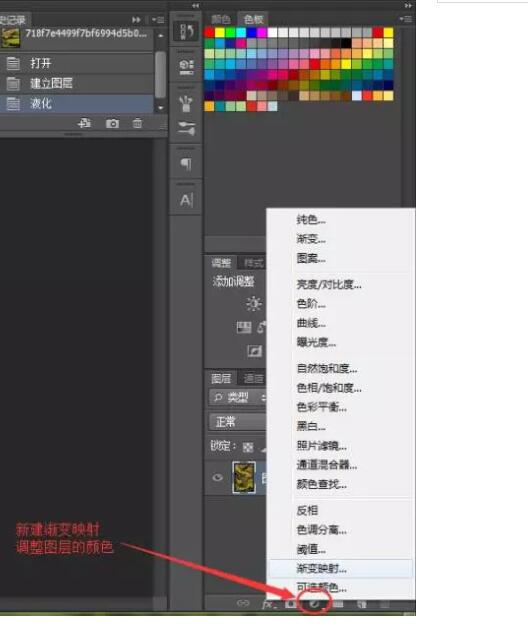Create new snapshot camera icon
This screenshot has width=528, height=630.
click(x=112, y=123)
